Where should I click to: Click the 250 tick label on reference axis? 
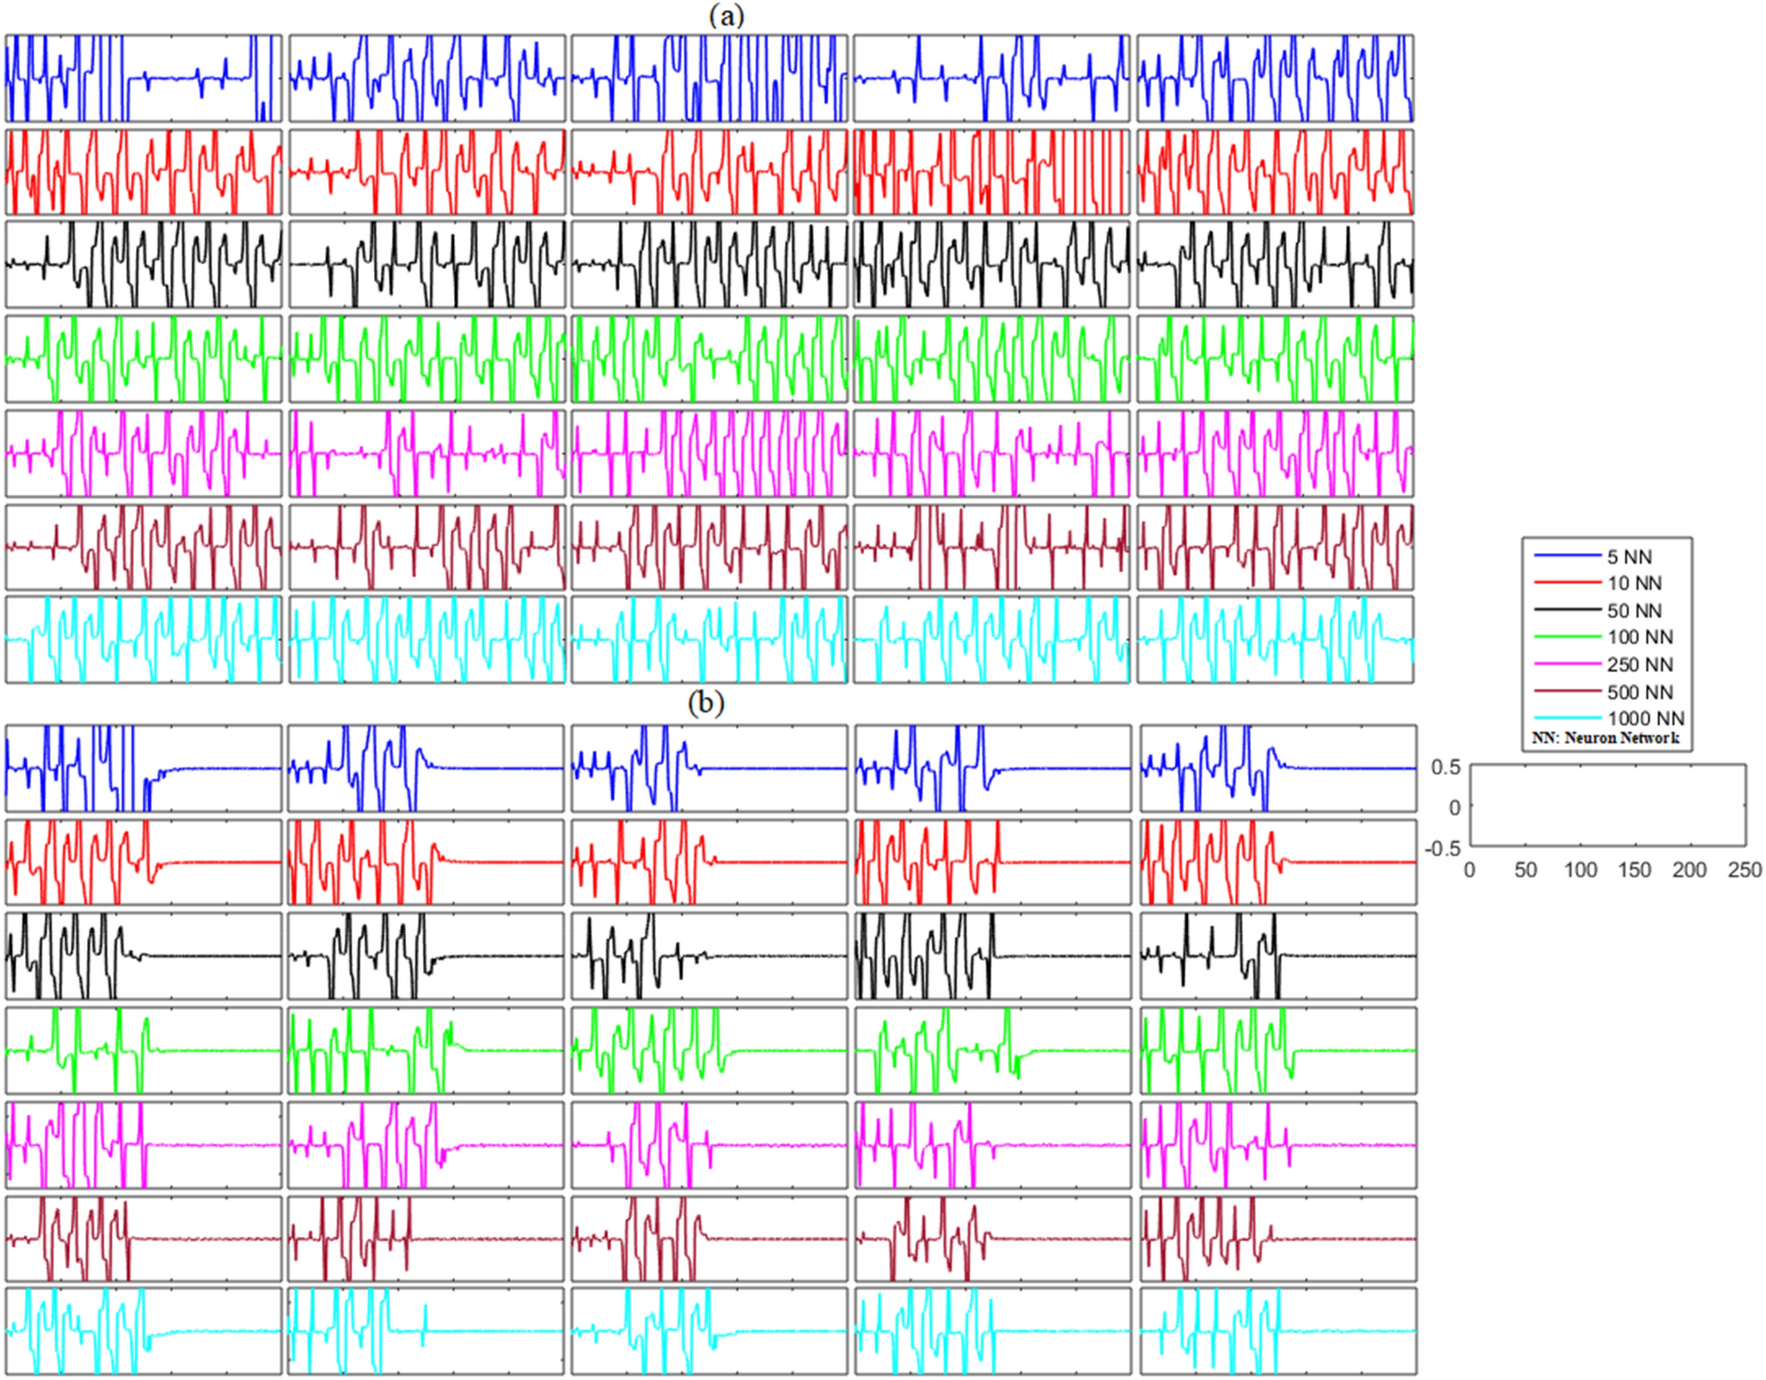(1744, 868)
